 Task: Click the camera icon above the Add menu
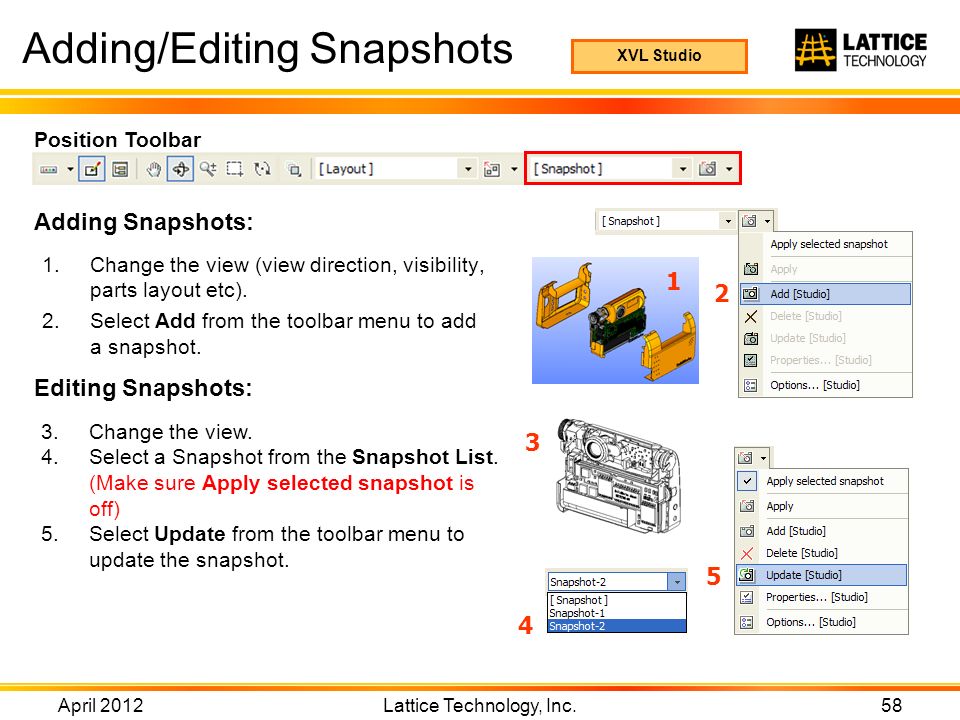pos(749,220)
